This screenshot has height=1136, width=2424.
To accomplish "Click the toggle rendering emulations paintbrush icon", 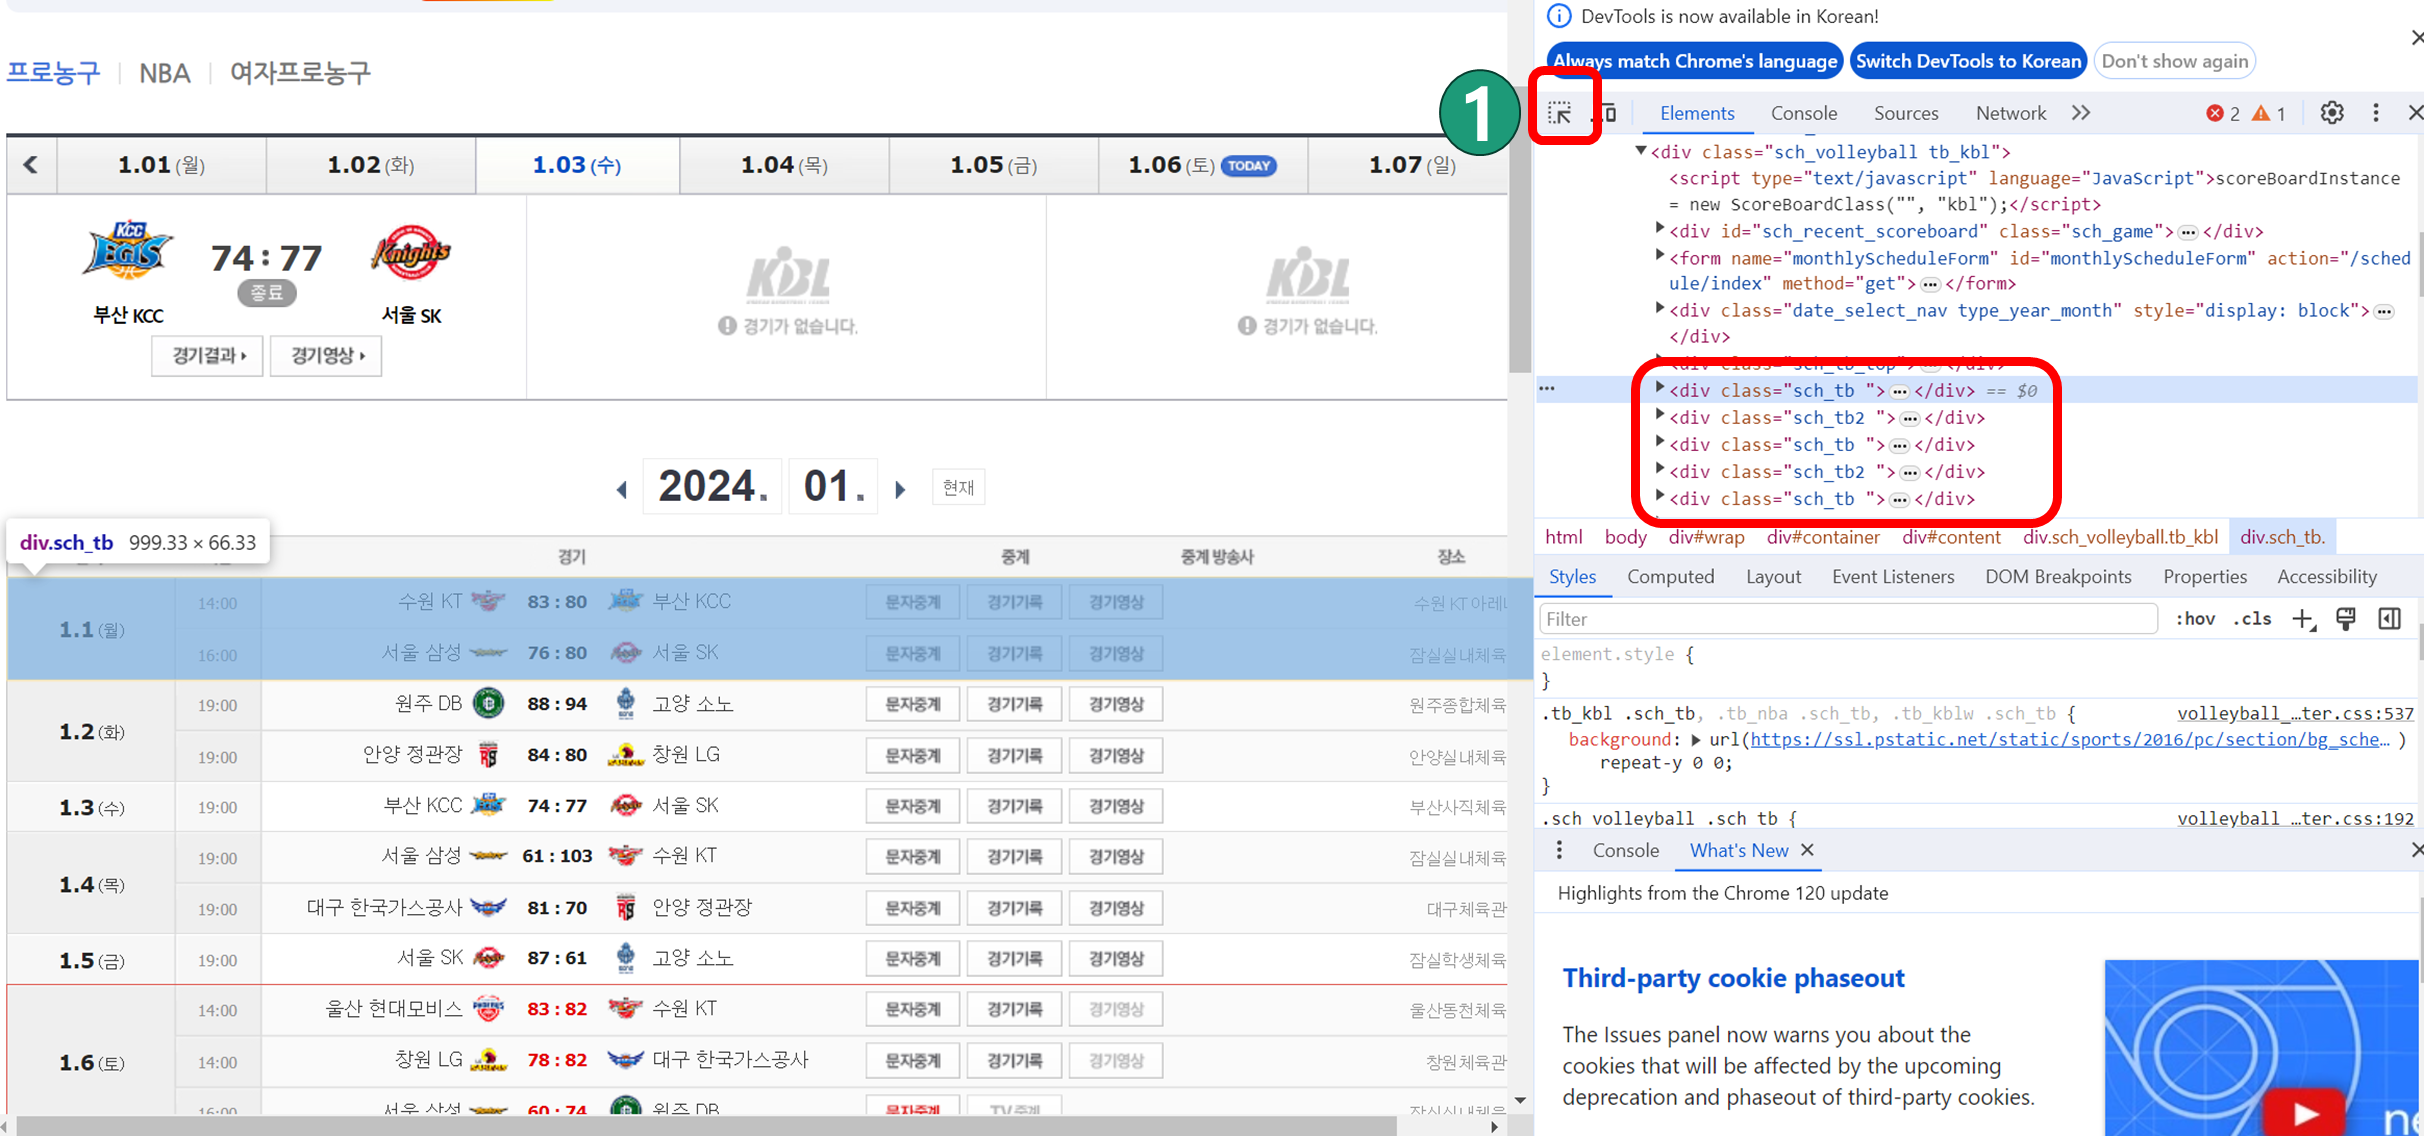I will 2346,619.
